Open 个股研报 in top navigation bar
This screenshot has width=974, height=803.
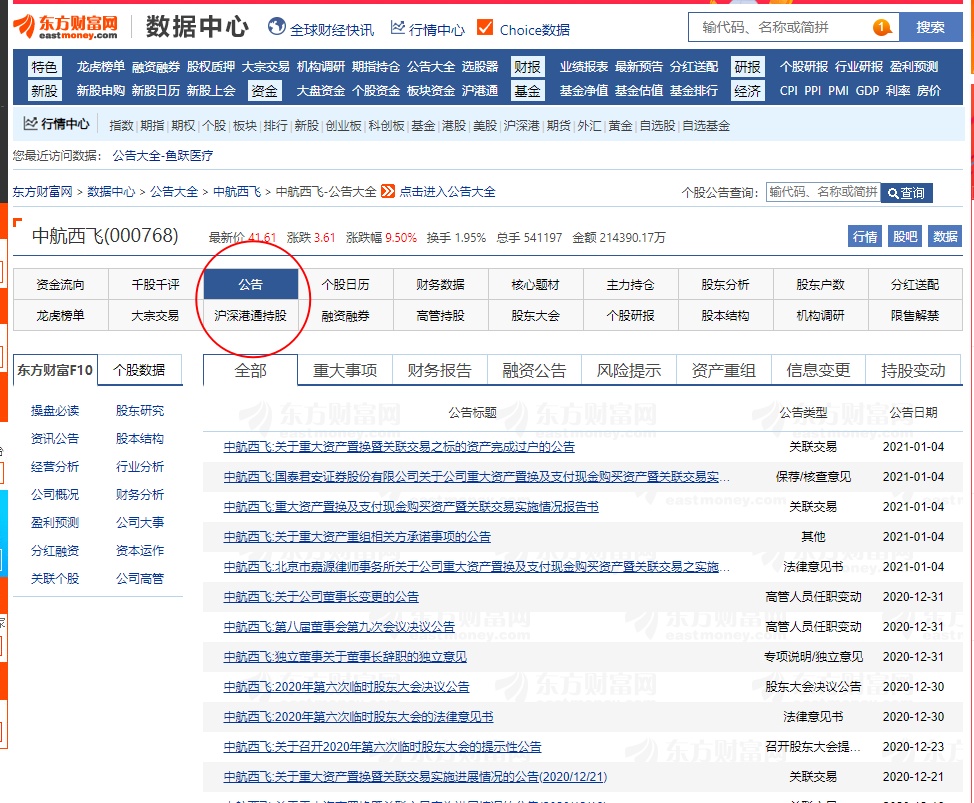tap(804, 66)
